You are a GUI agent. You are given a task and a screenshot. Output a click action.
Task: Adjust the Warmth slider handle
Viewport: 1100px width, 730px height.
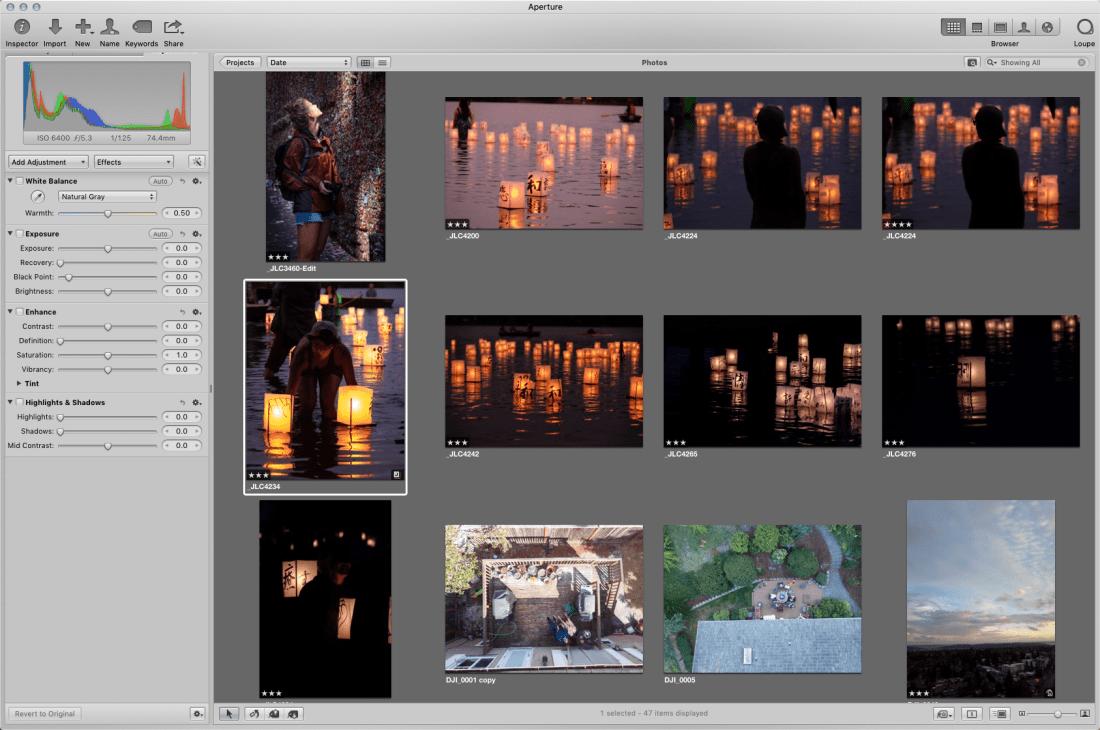click(x=108, y=213)
